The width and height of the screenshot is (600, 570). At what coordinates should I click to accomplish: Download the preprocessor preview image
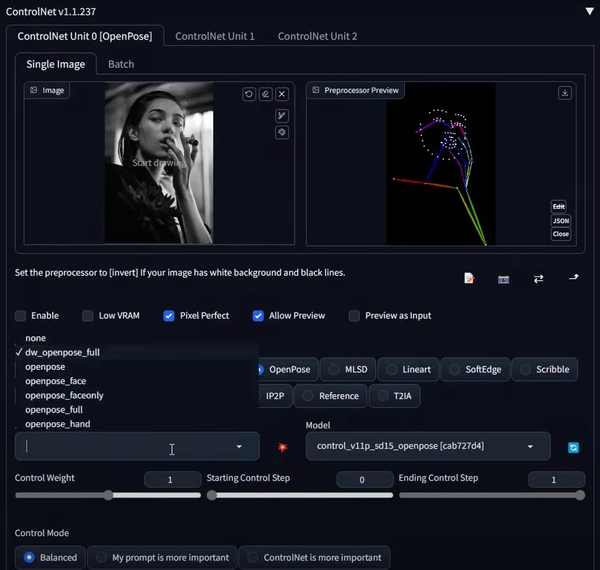click(x=565, y=93)
